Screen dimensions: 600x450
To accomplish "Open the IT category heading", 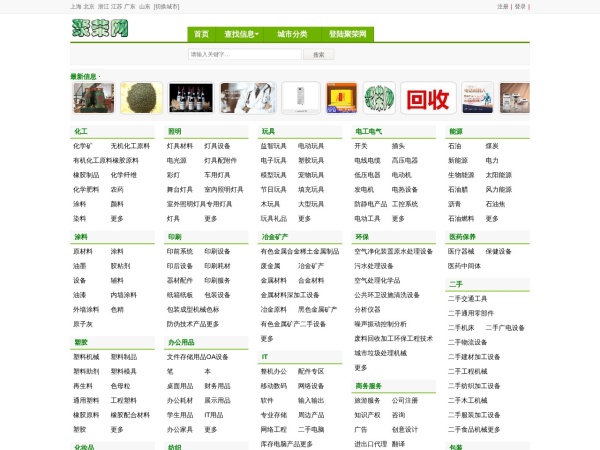I will (x=264, y=357).
